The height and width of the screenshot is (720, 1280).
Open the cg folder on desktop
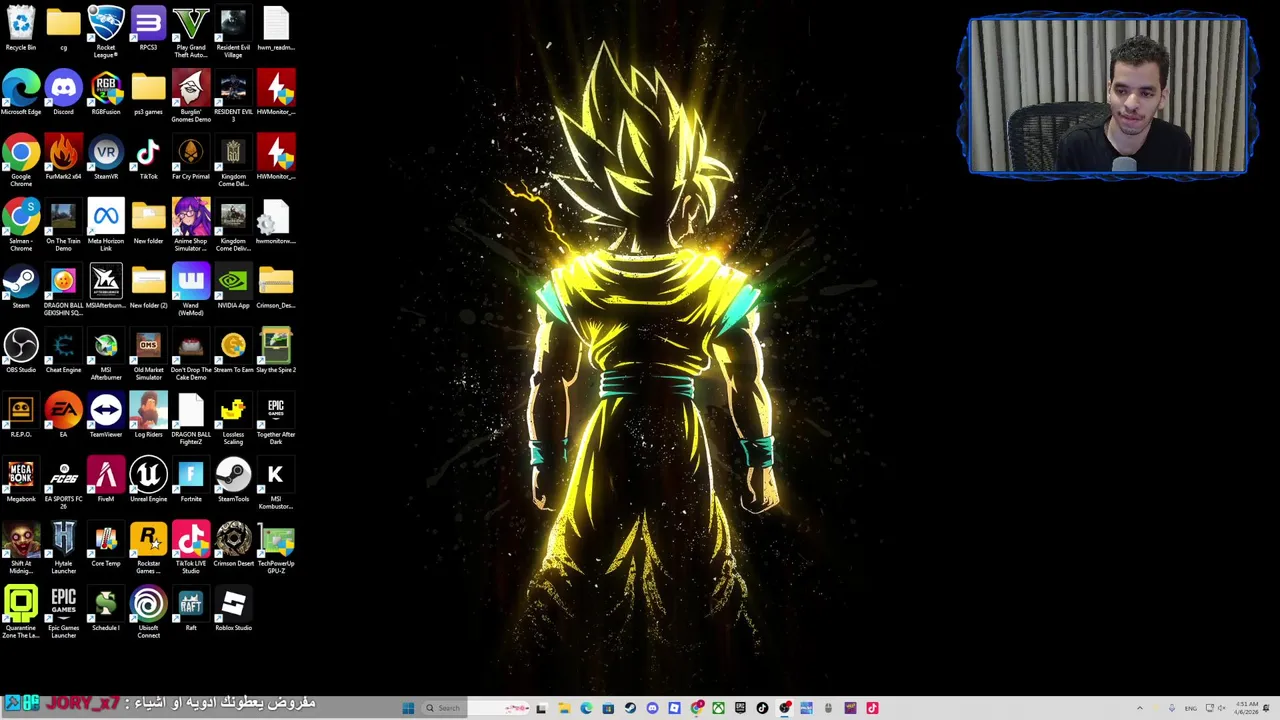tap(63, 28)
